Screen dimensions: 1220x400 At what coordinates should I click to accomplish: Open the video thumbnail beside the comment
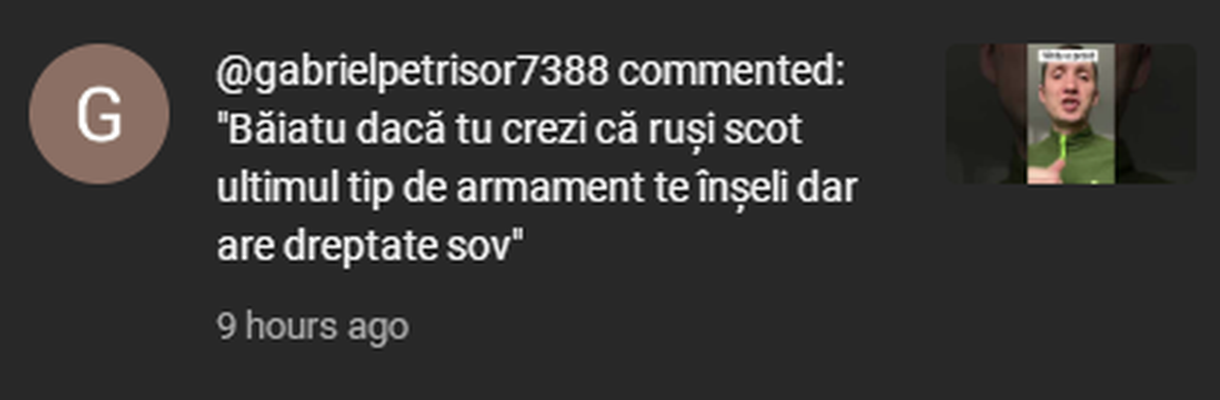pos(1071,114)
